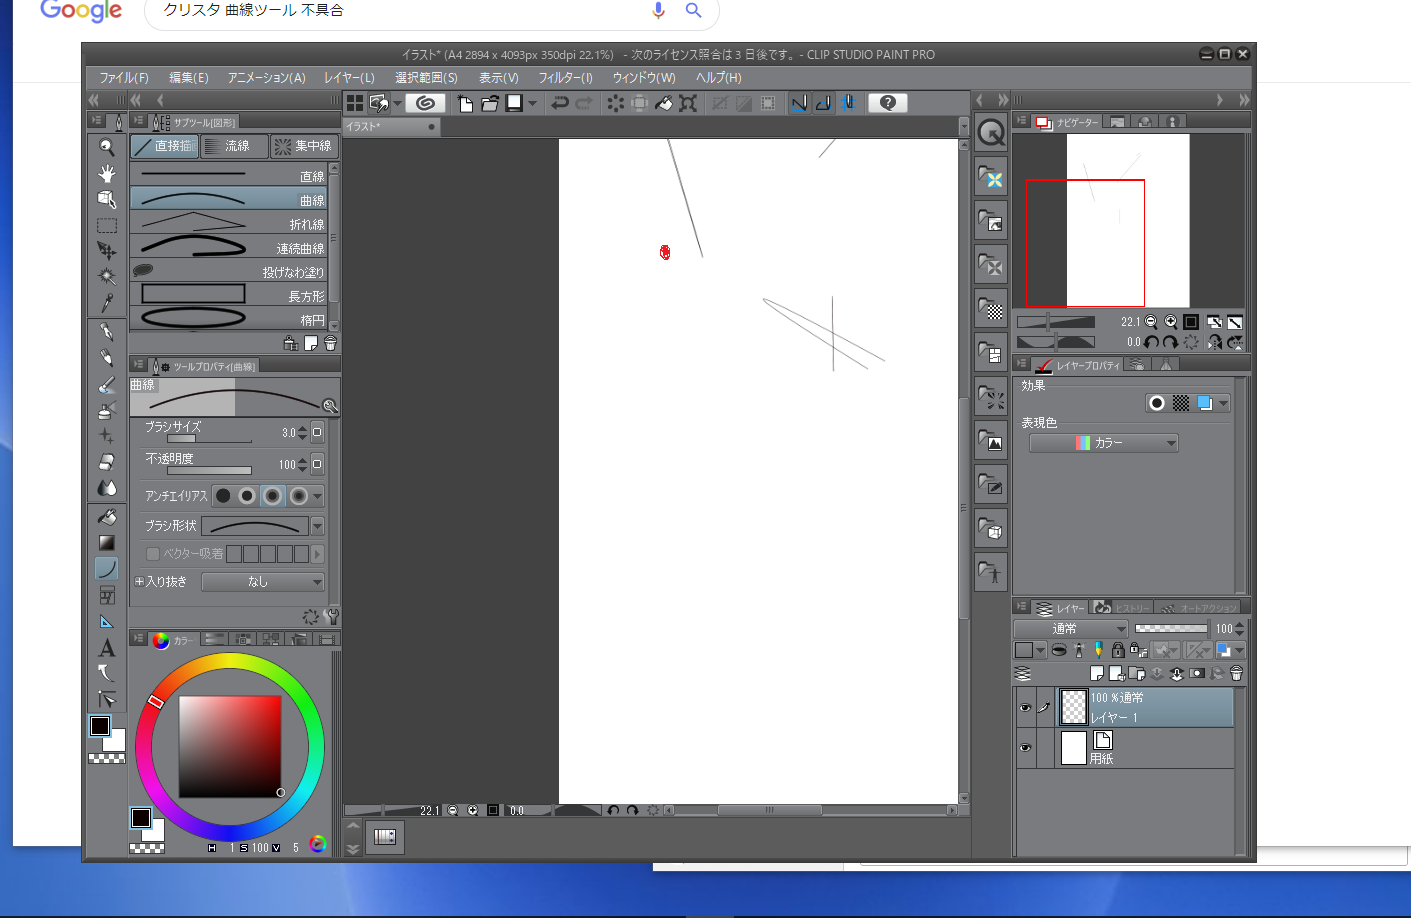Click the lock layer padlock icon
The height and width of the screenshot is (918, 1411).
pos(1118,650)
